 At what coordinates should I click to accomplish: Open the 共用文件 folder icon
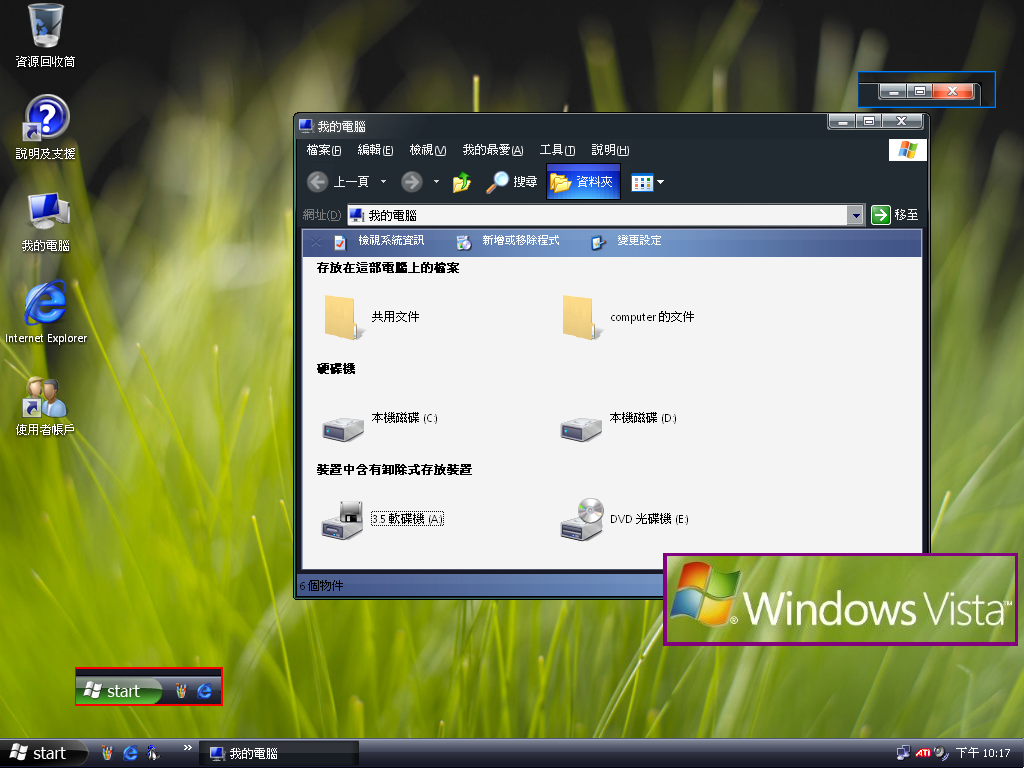coord(342,316)
